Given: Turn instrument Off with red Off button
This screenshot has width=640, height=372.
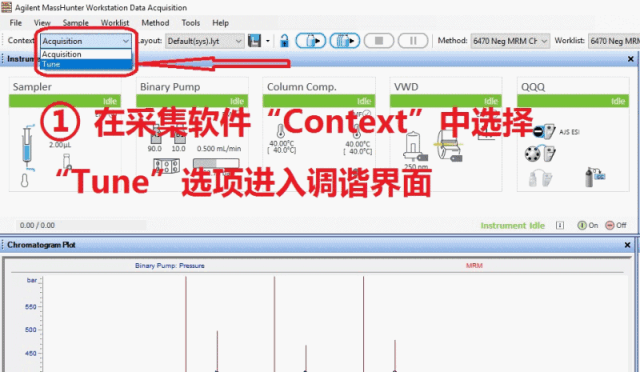Looking at the screenshot, I should click(x=616, y=225).
